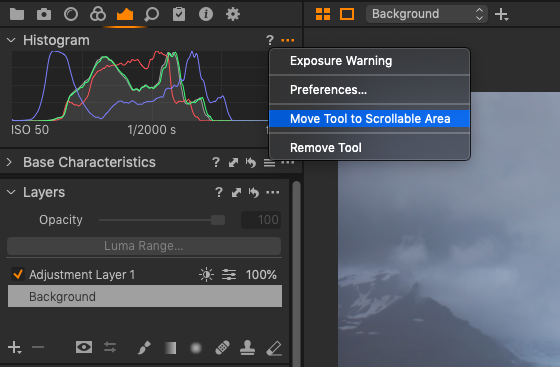Select the Erase Mask eraser tool
The height and width of the screenshot is (367, 560).
point(274,348)
